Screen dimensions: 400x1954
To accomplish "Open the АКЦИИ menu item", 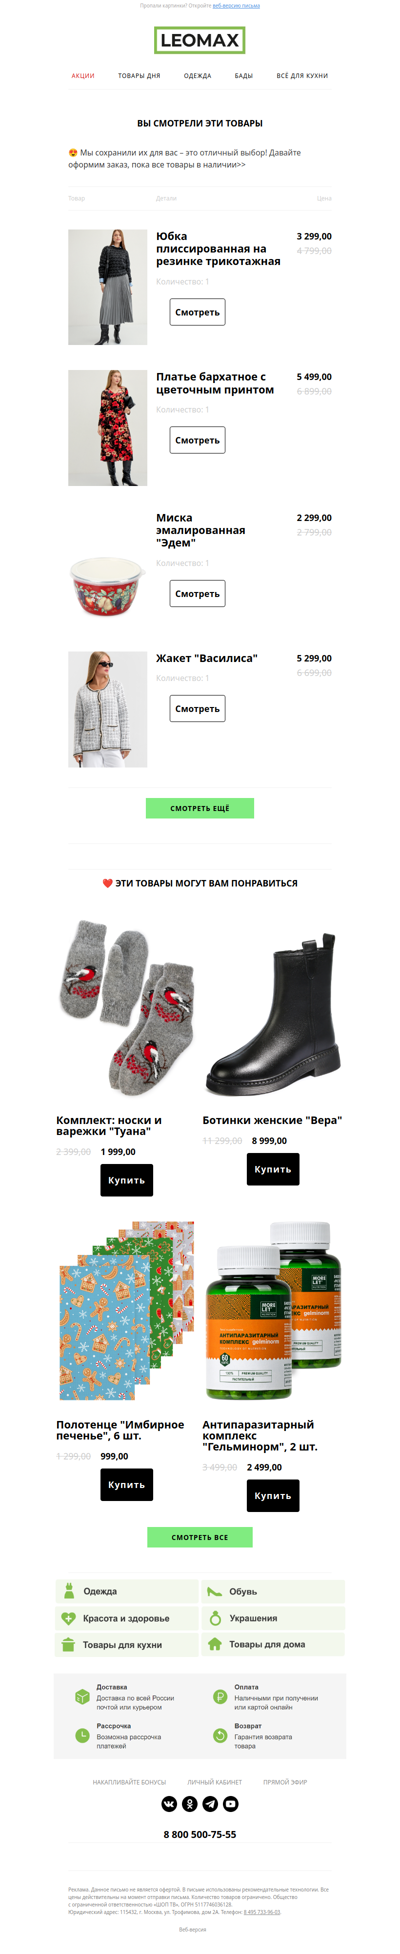I will click(x=83, y=76).
